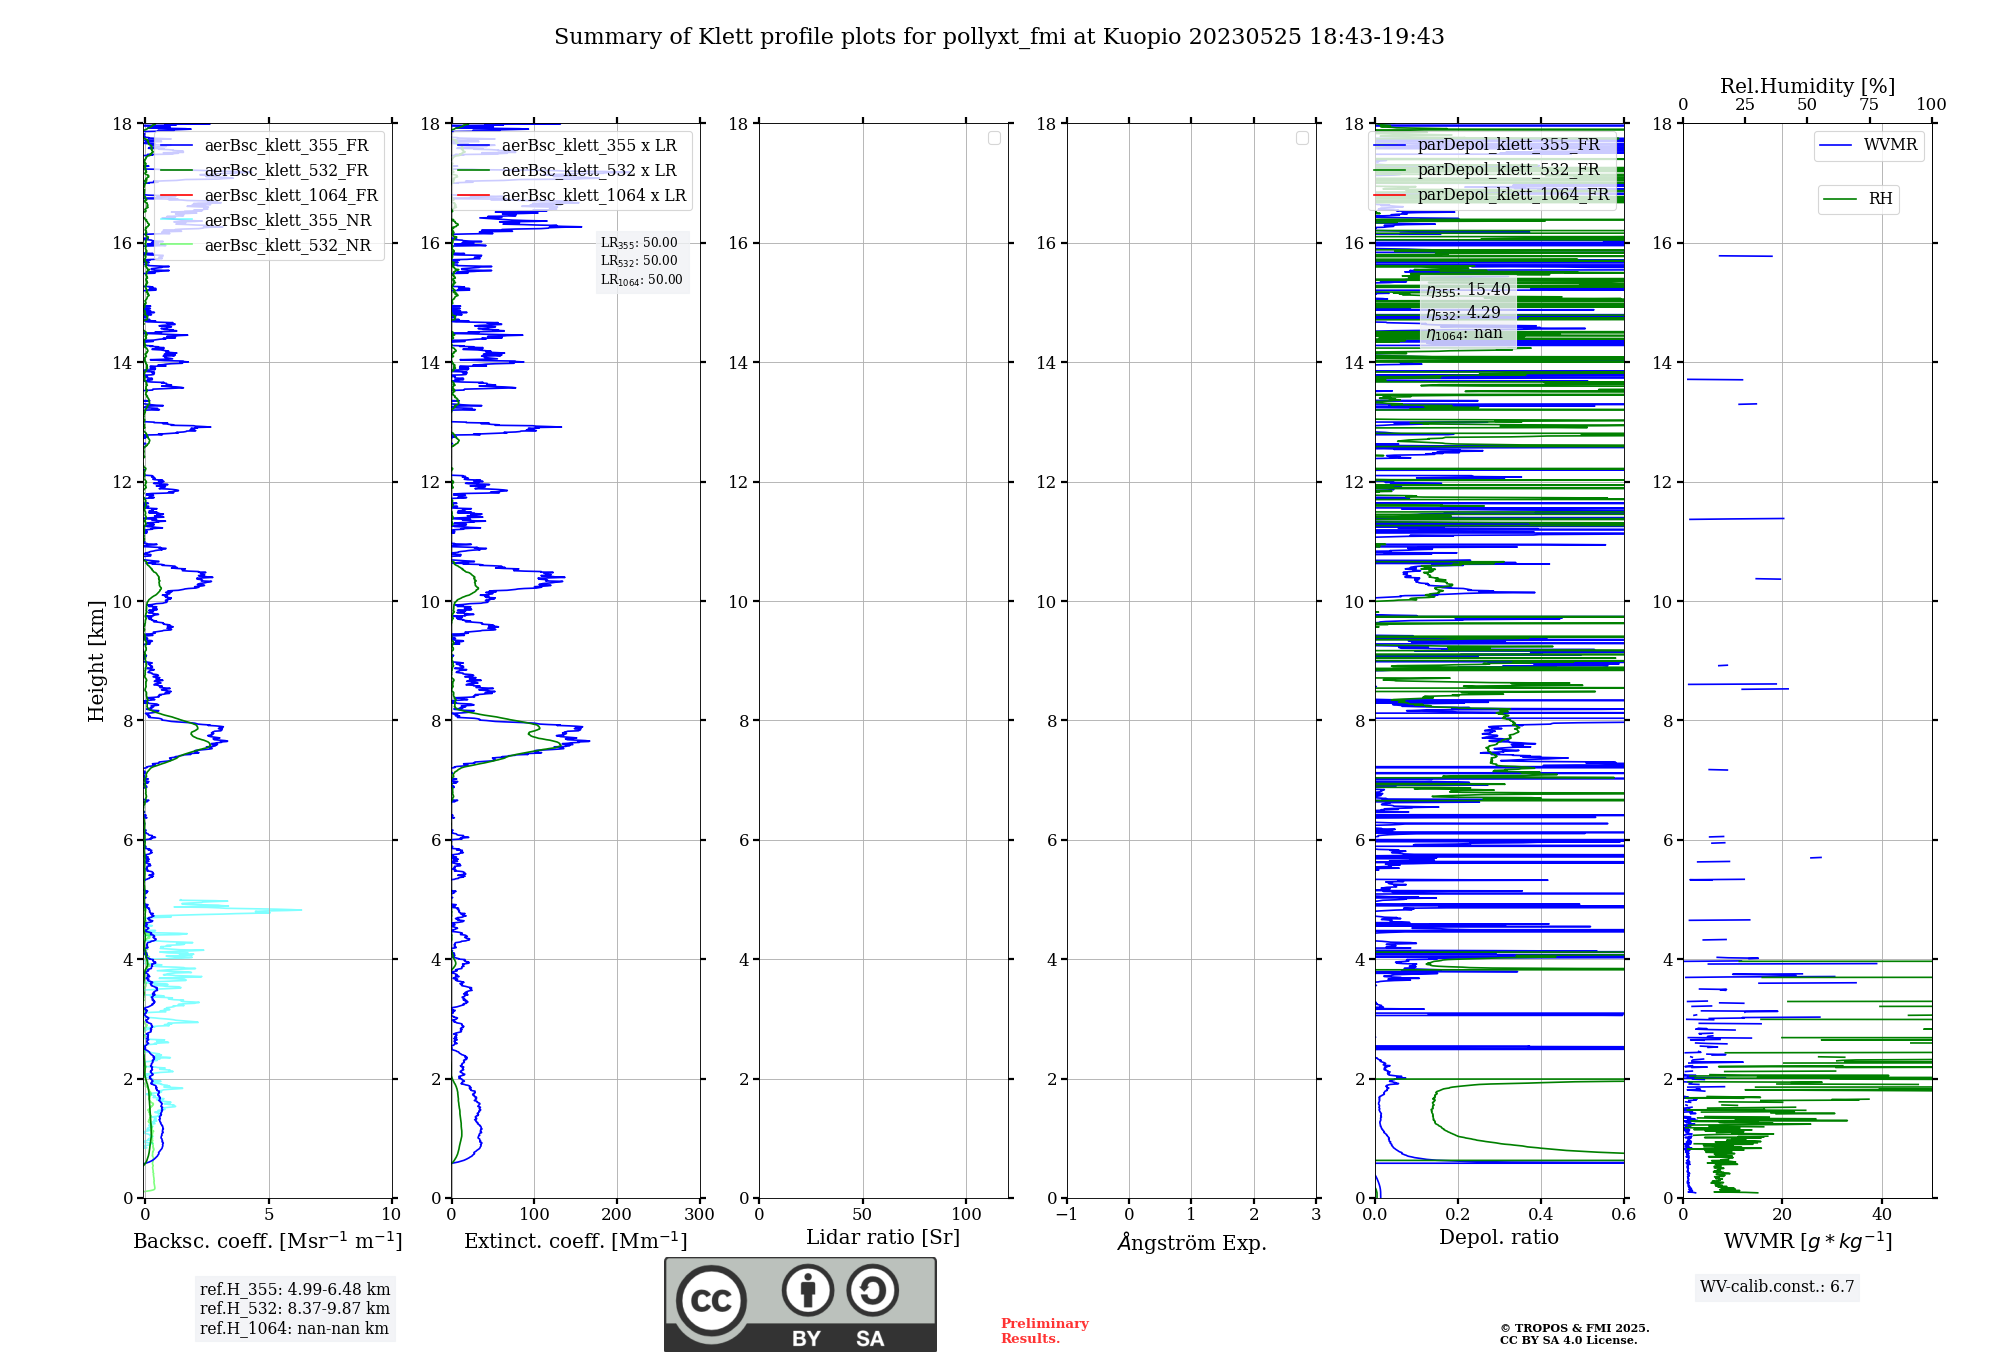This screenshot has width=2000, height=1360.
Task: Click the WV-calib.const.: 6.7 text
Action: (1777, 1287)
